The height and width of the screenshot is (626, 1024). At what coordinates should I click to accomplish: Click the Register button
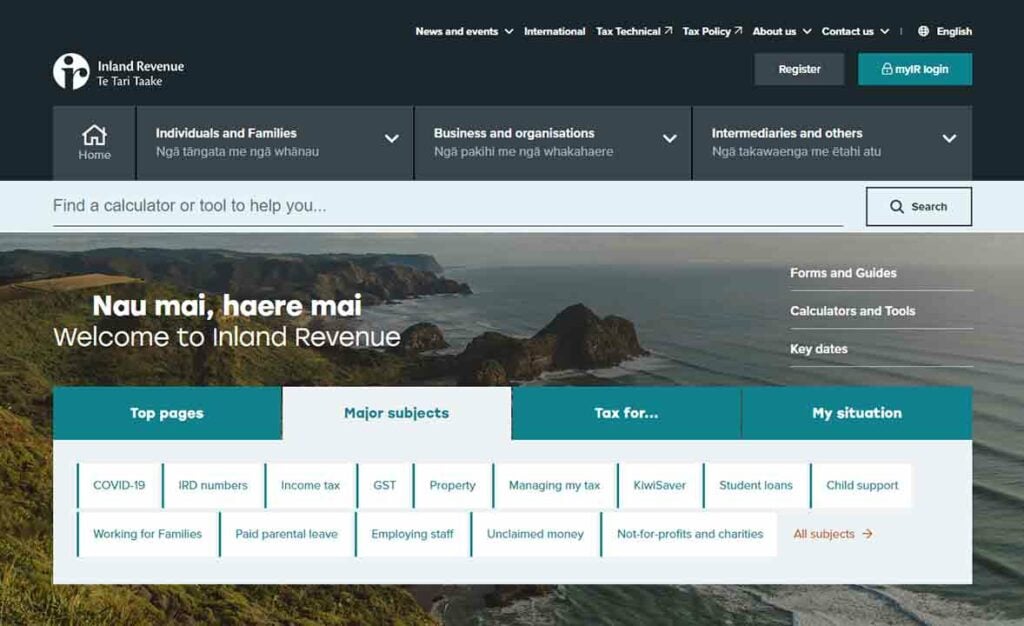point(799,69)
